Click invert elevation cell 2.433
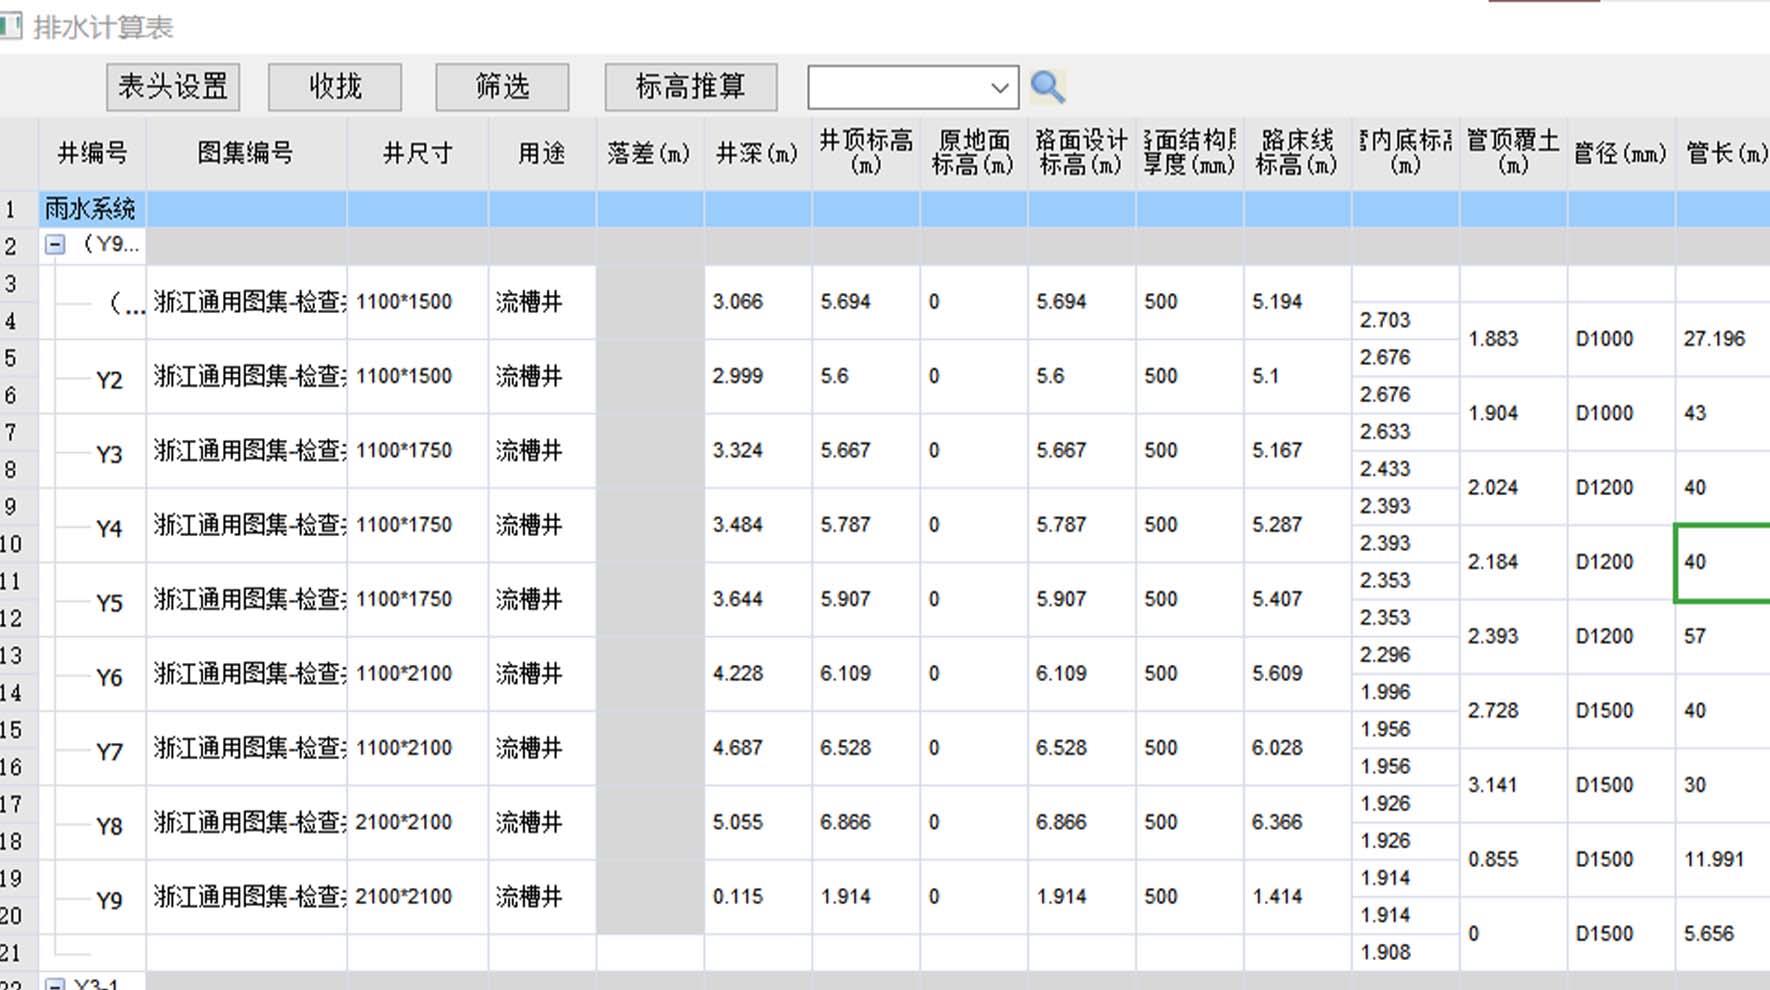Viewport: 1770px width, 990px height. pyautogui.click(x=1405, y=469)
